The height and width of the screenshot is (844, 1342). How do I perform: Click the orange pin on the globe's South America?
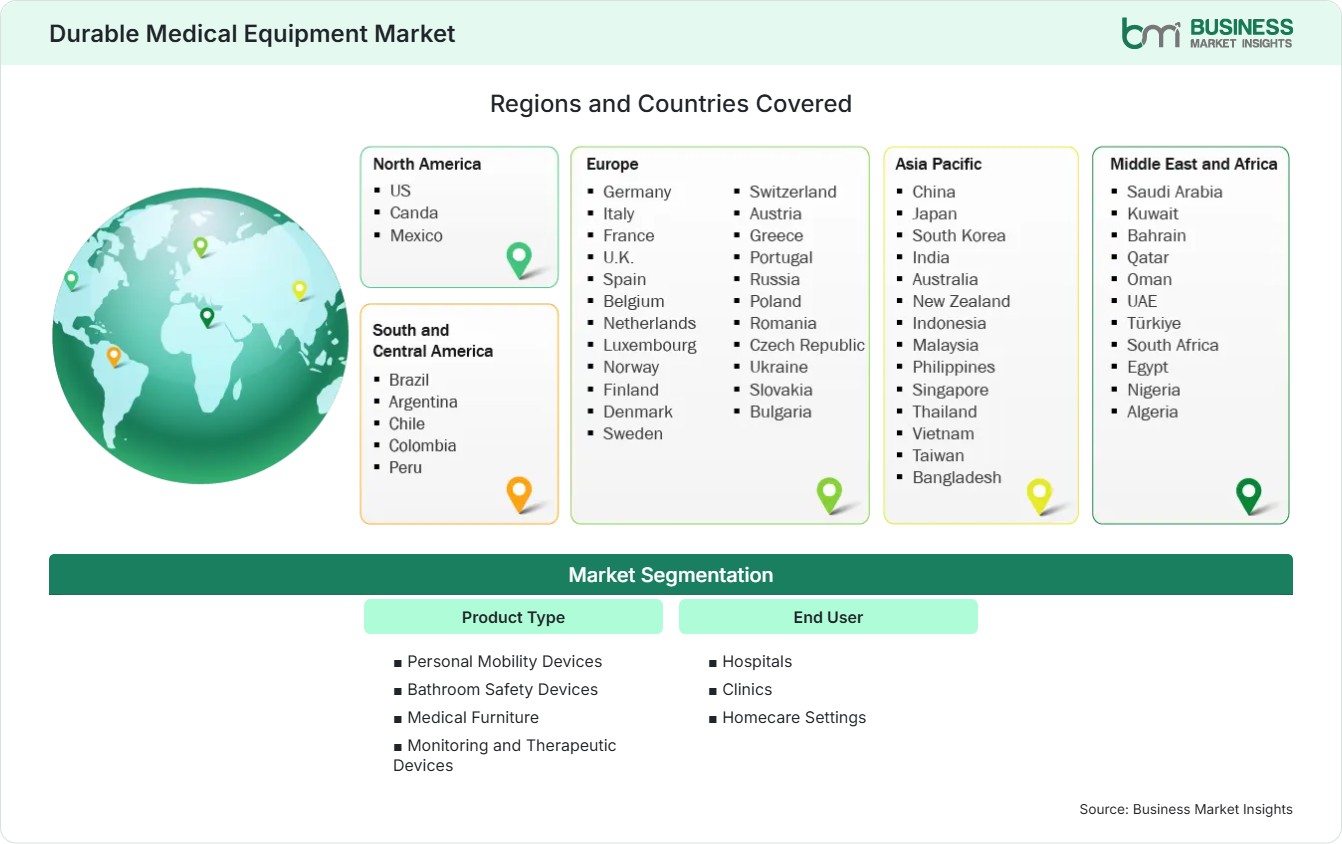pos(114,356)
